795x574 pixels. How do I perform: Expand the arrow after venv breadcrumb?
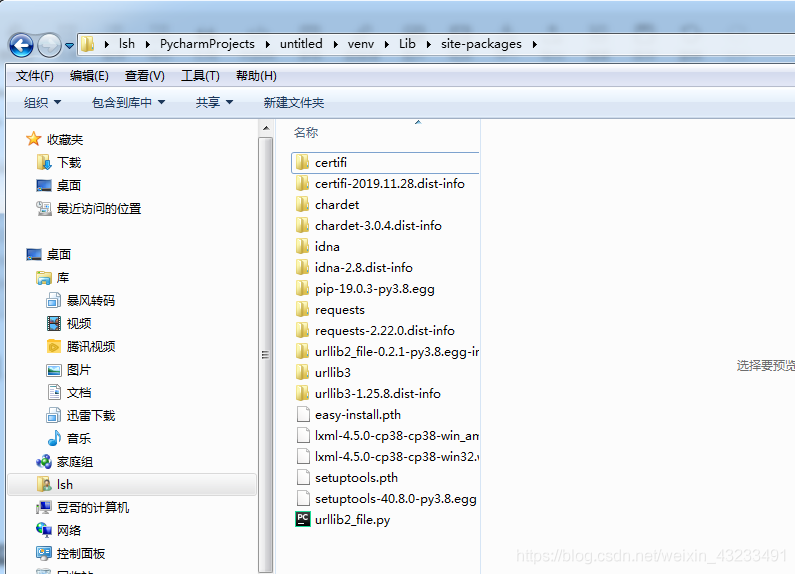coord(386,45)
